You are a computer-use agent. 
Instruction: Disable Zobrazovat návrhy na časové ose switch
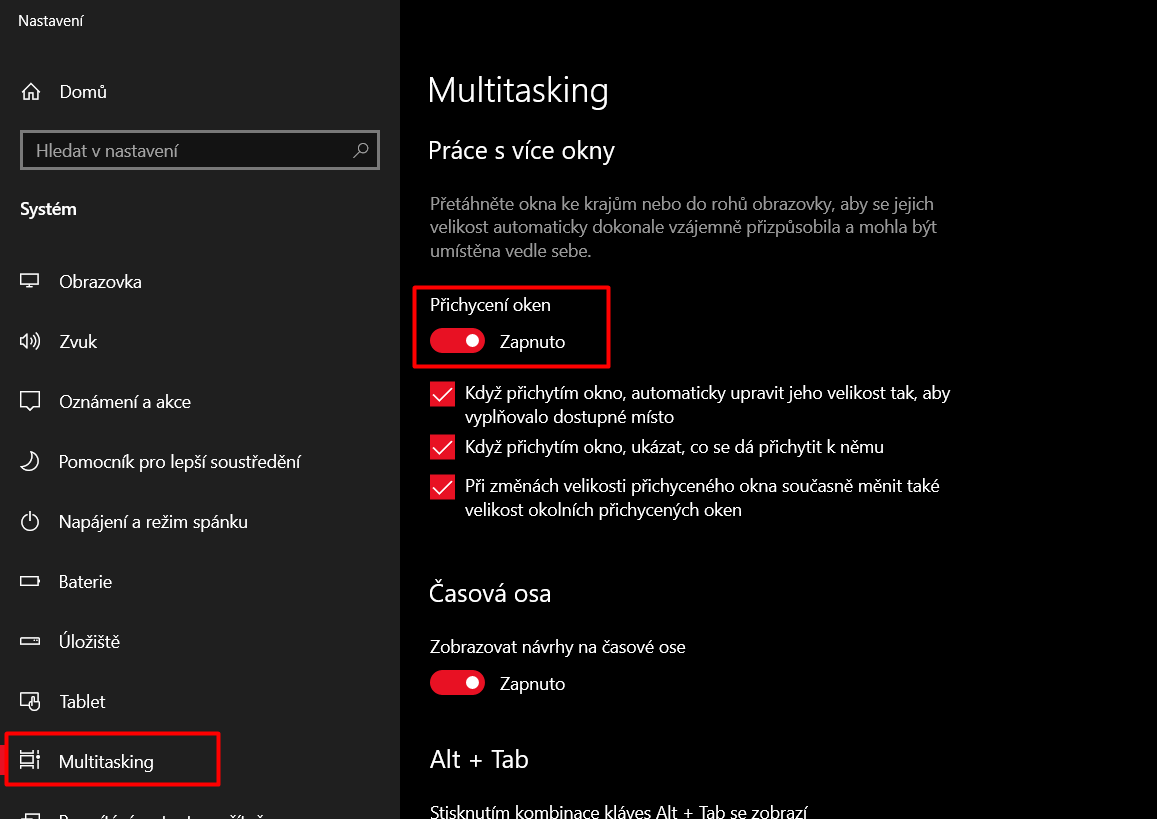click(x=457, y=684)
